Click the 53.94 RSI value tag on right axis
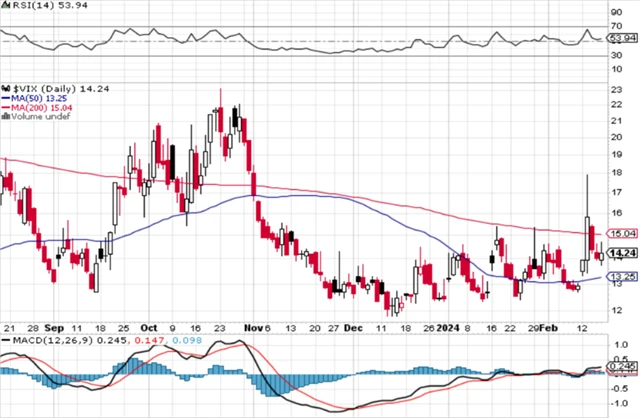Image resolution: width=640 pixels, height=418 pixels. 620,39
